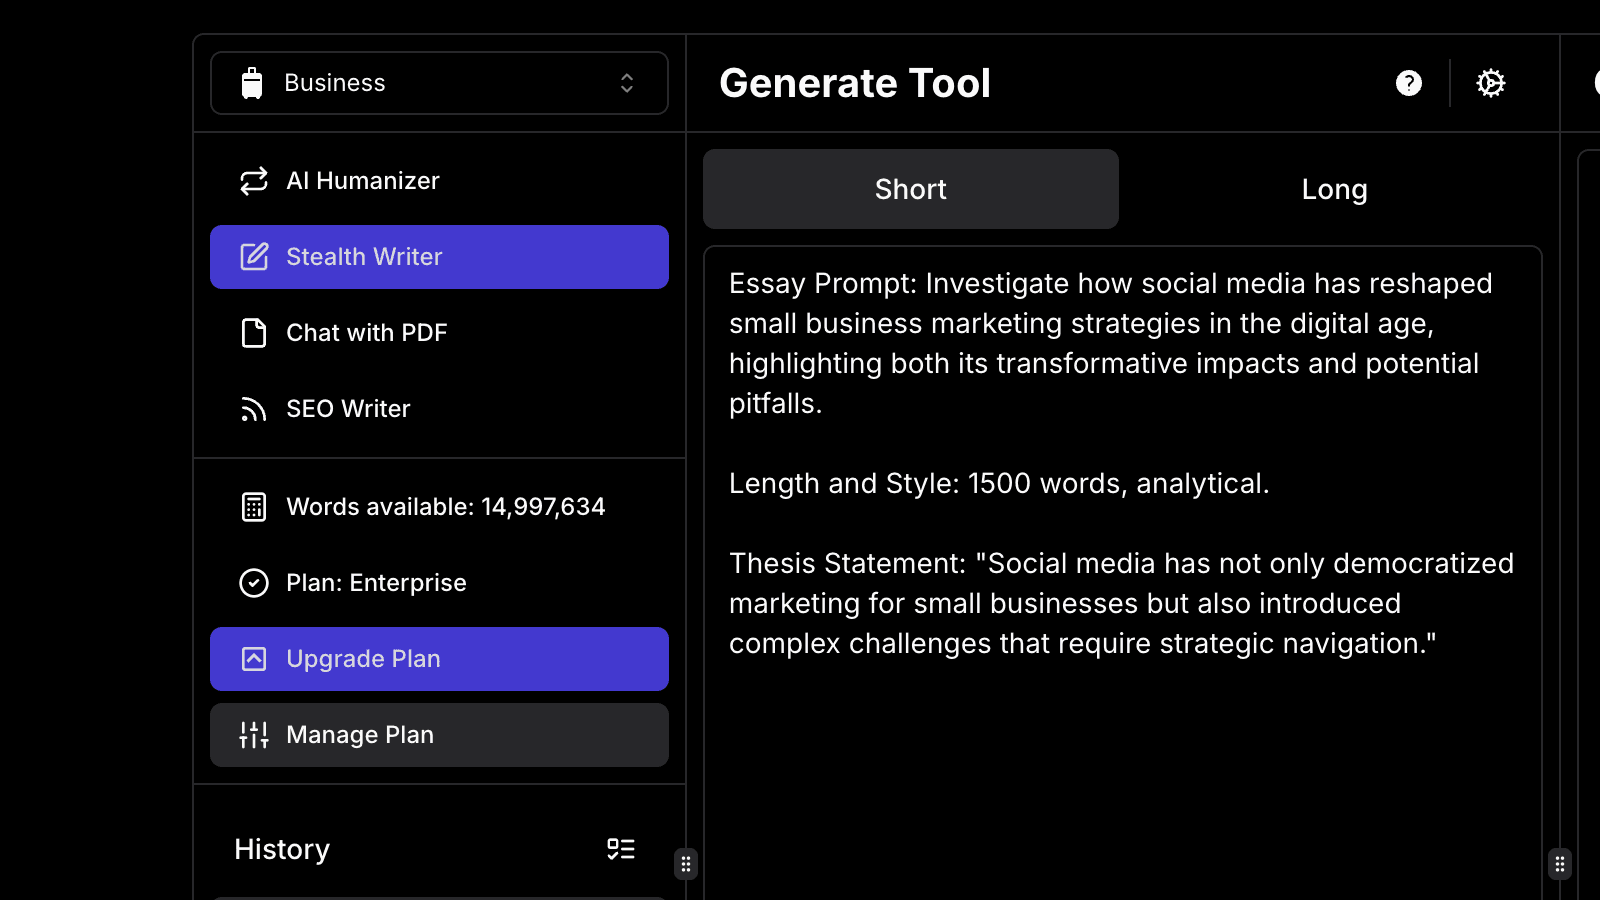Click the Manage Plan button
Viewport: 1600px width, 900px height.
[x=439, y=734]
